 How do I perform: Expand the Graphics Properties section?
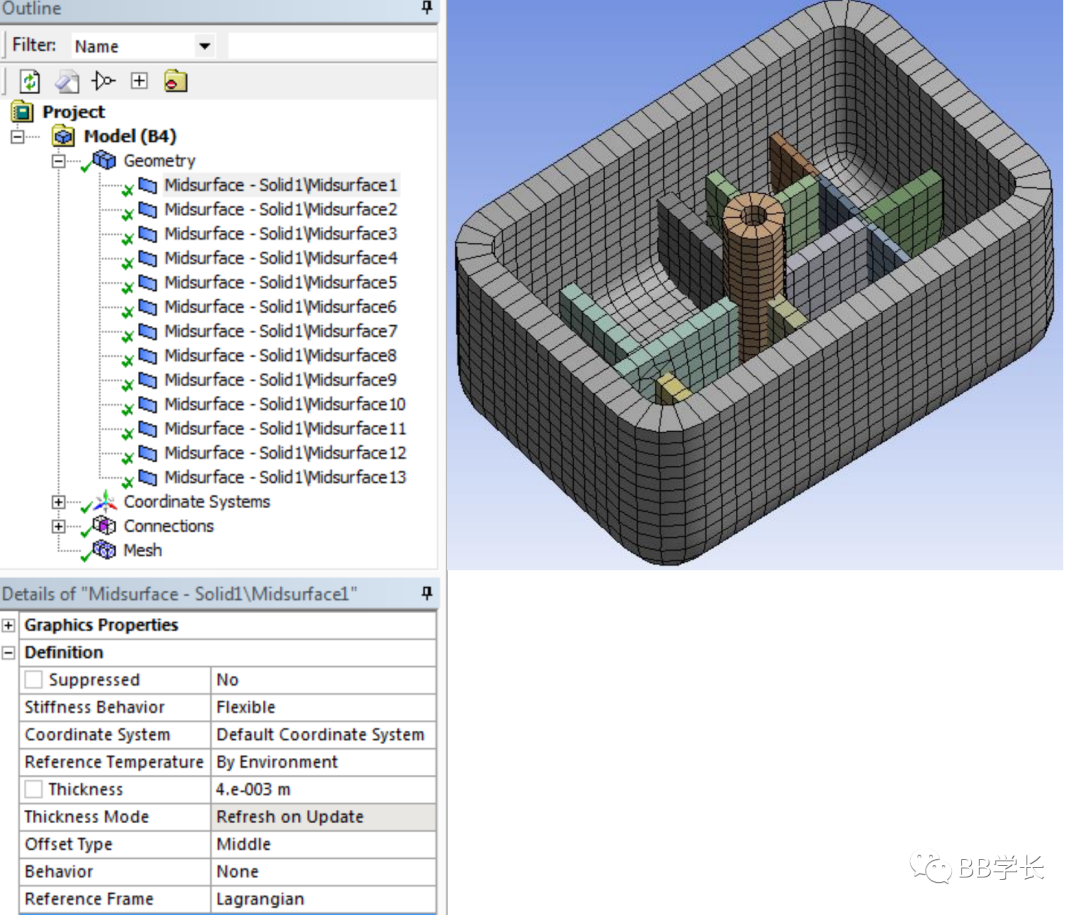8,625
